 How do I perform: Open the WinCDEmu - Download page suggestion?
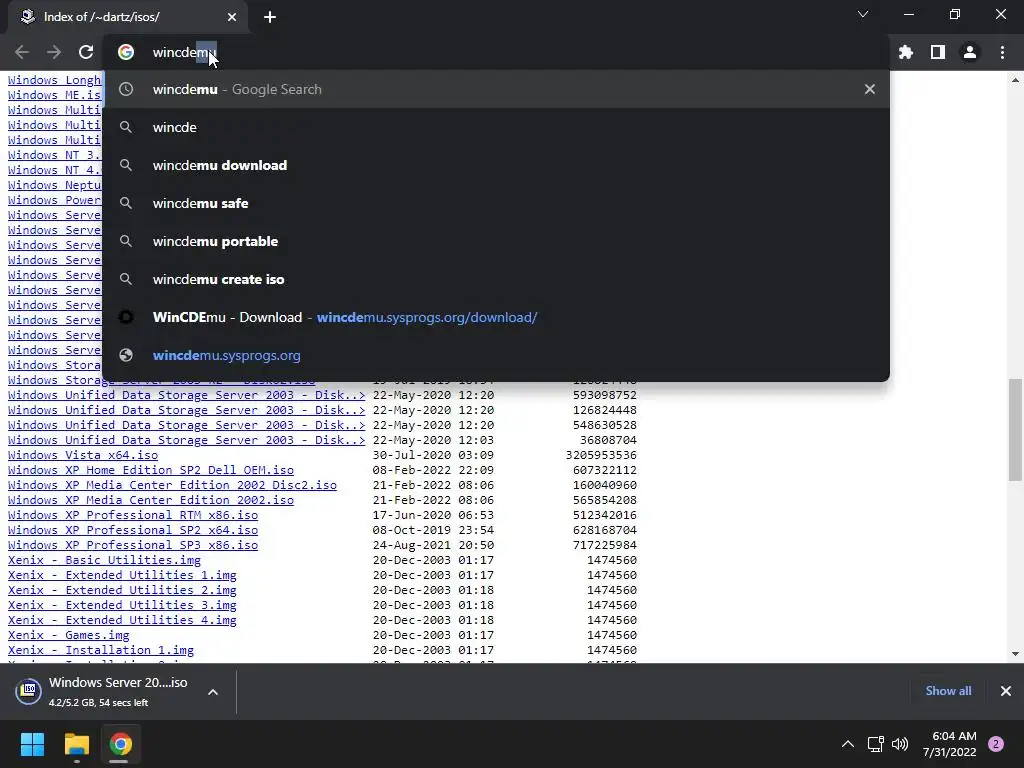496,317
